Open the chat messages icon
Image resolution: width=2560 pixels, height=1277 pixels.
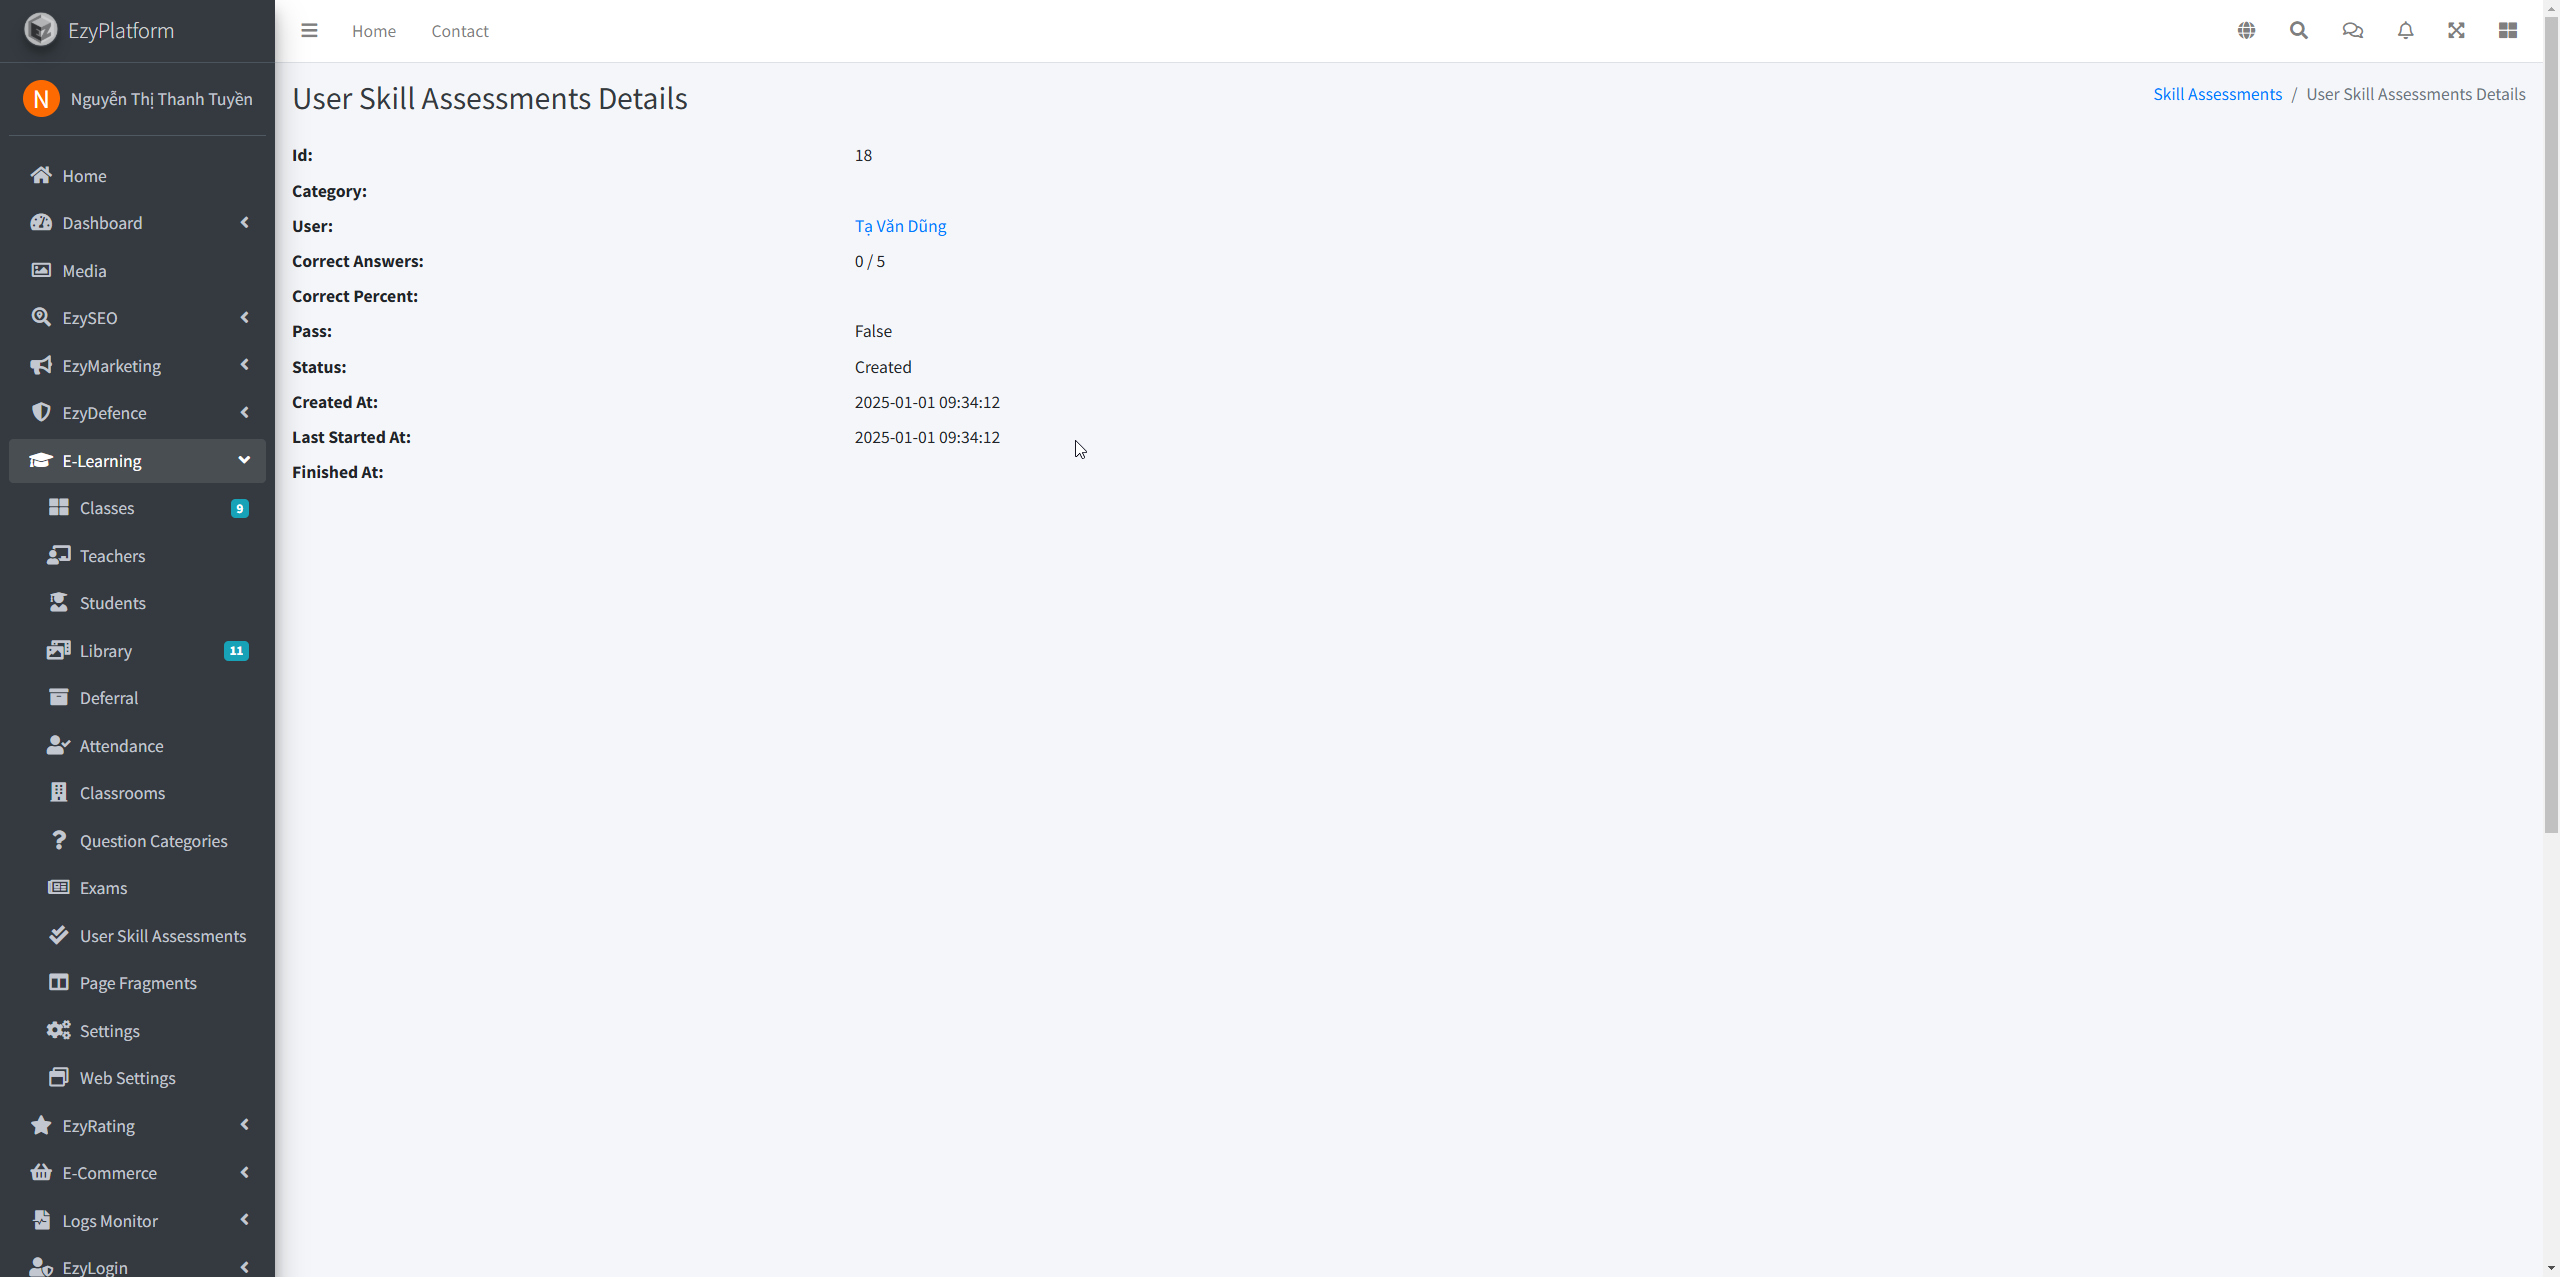pyautogui.click(x=2352, y=31)
